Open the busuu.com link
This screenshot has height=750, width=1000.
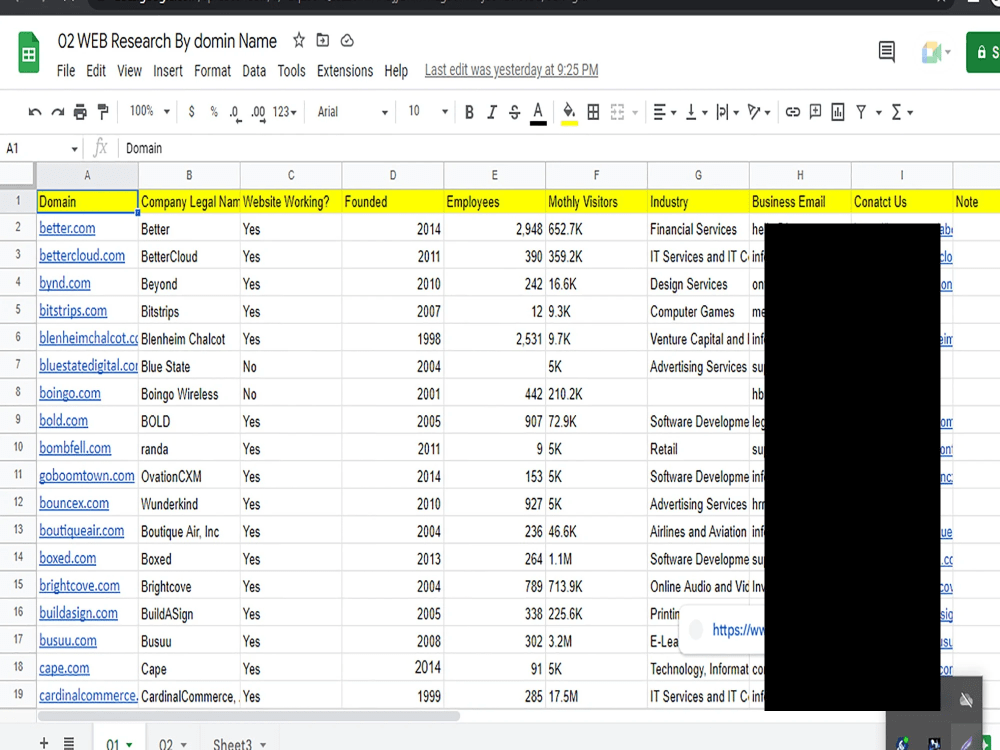click(68, 640)
